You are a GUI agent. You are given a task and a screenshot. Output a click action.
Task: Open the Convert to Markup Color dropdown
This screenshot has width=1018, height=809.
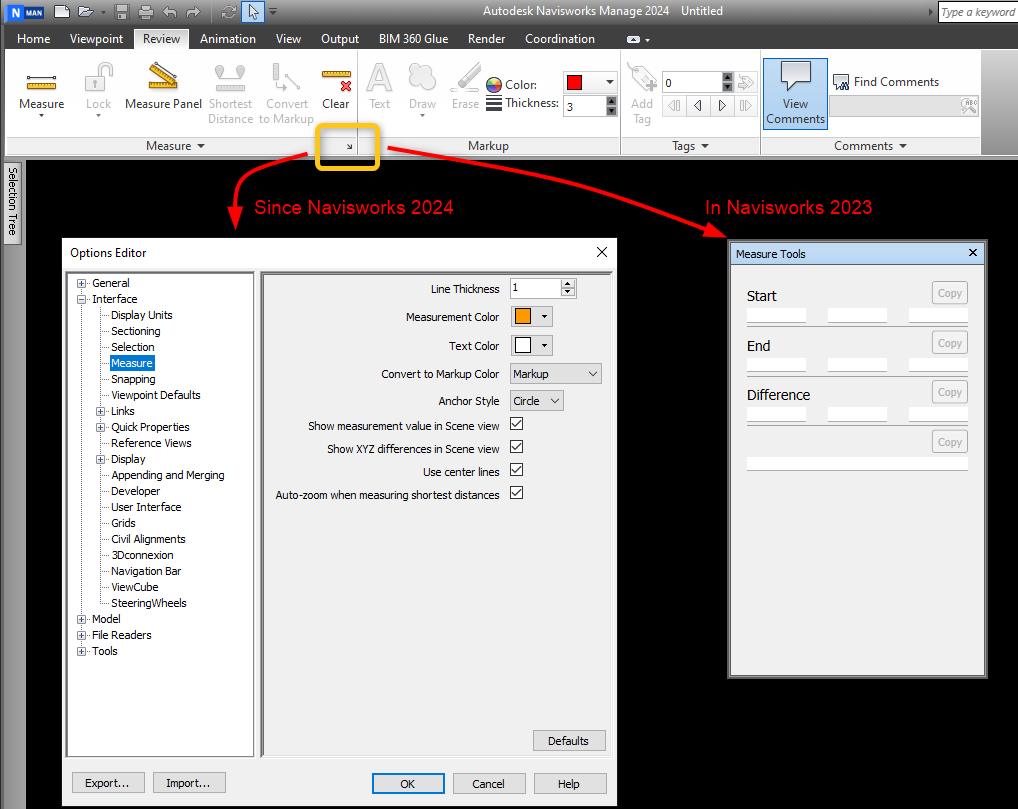click(556, 374)
